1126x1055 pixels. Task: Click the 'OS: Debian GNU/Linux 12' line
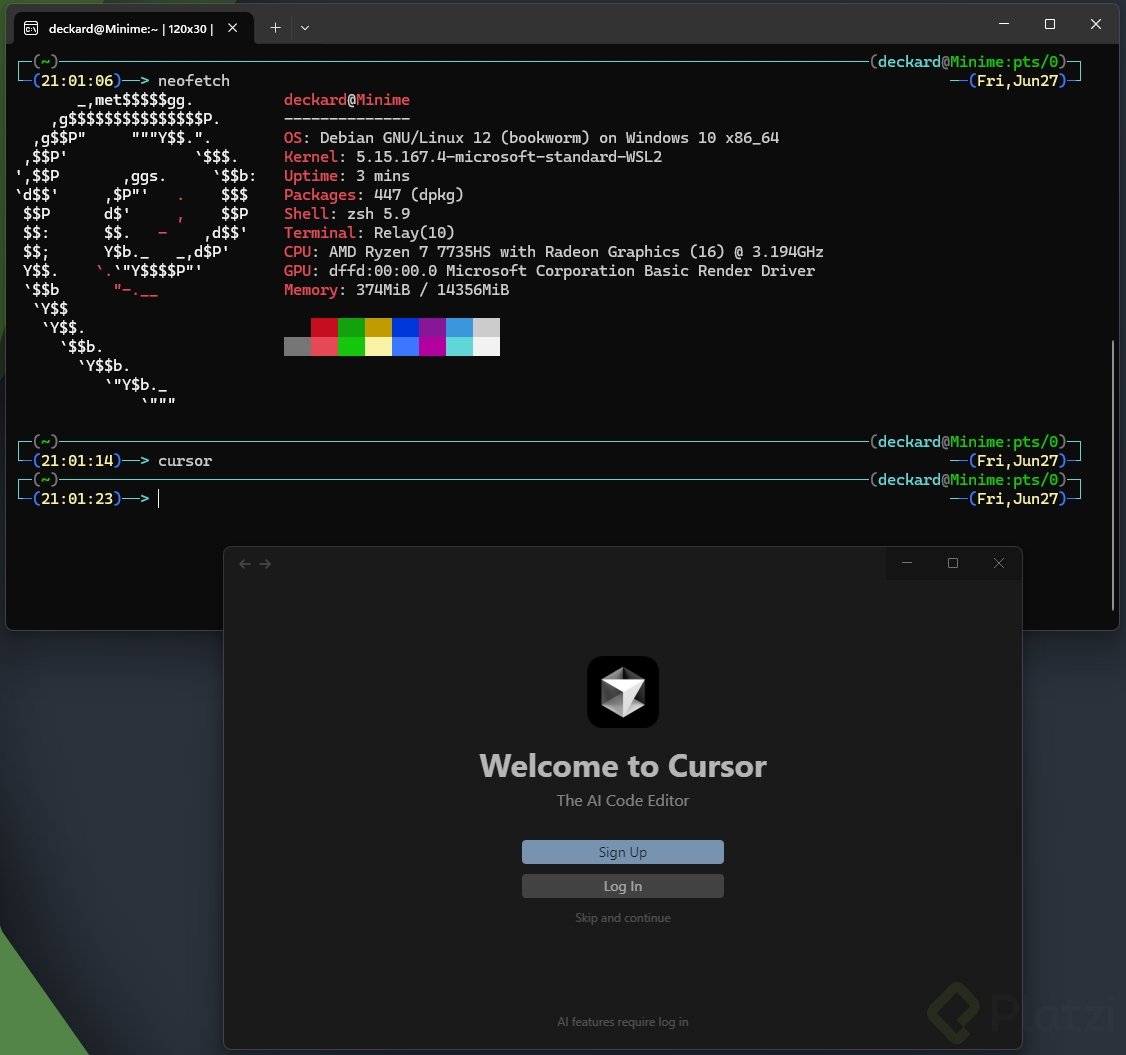pos(531,137)
